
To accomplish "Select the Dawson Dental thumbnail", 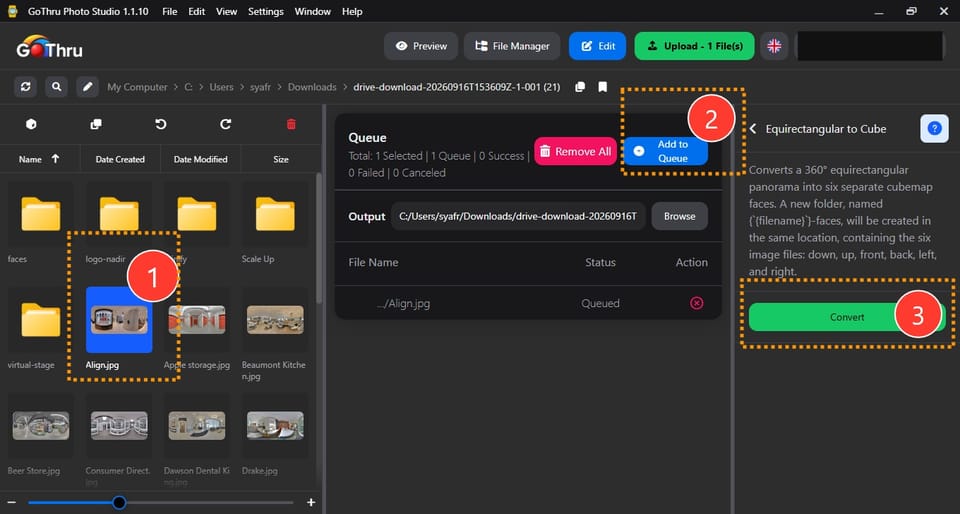I will (197, 426).
